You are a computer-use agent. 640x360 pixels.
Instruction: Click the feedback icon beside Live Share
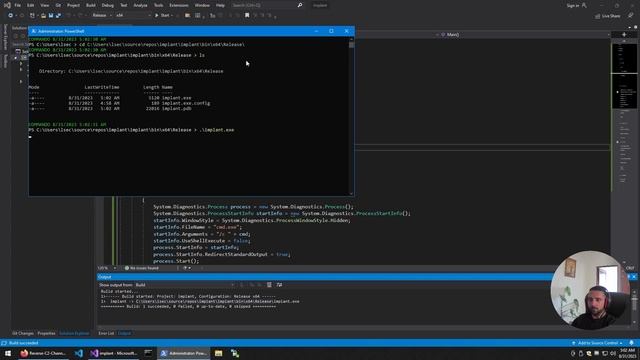tap(631, 16)
